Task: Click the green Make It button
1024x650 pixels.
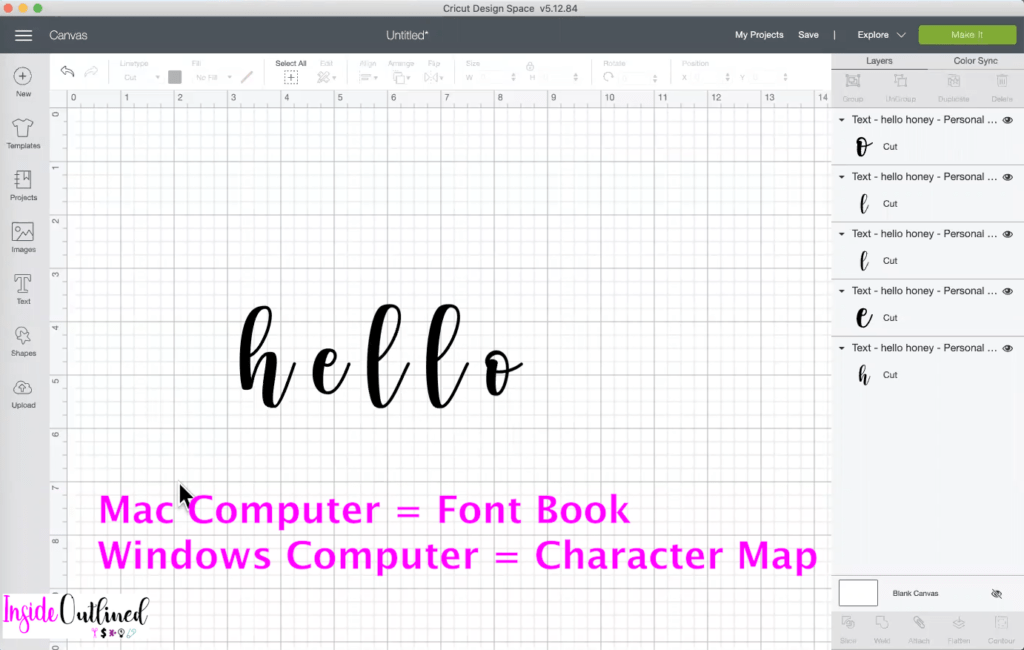Action: (967, 35)
